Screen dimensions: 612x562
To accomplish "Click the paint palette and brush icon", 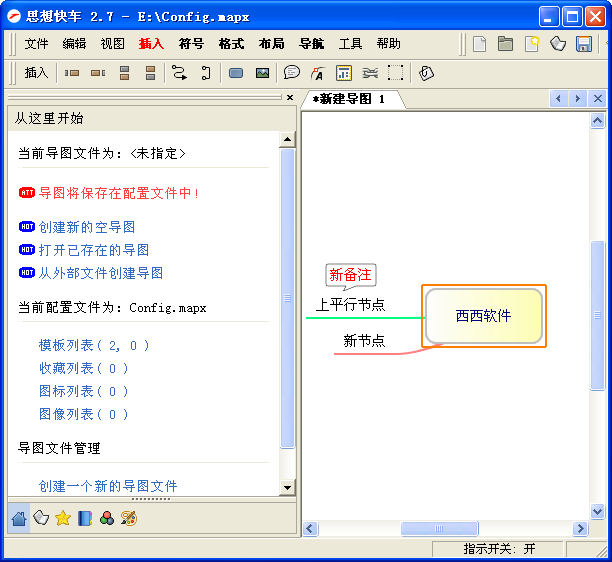I will 129,518.
